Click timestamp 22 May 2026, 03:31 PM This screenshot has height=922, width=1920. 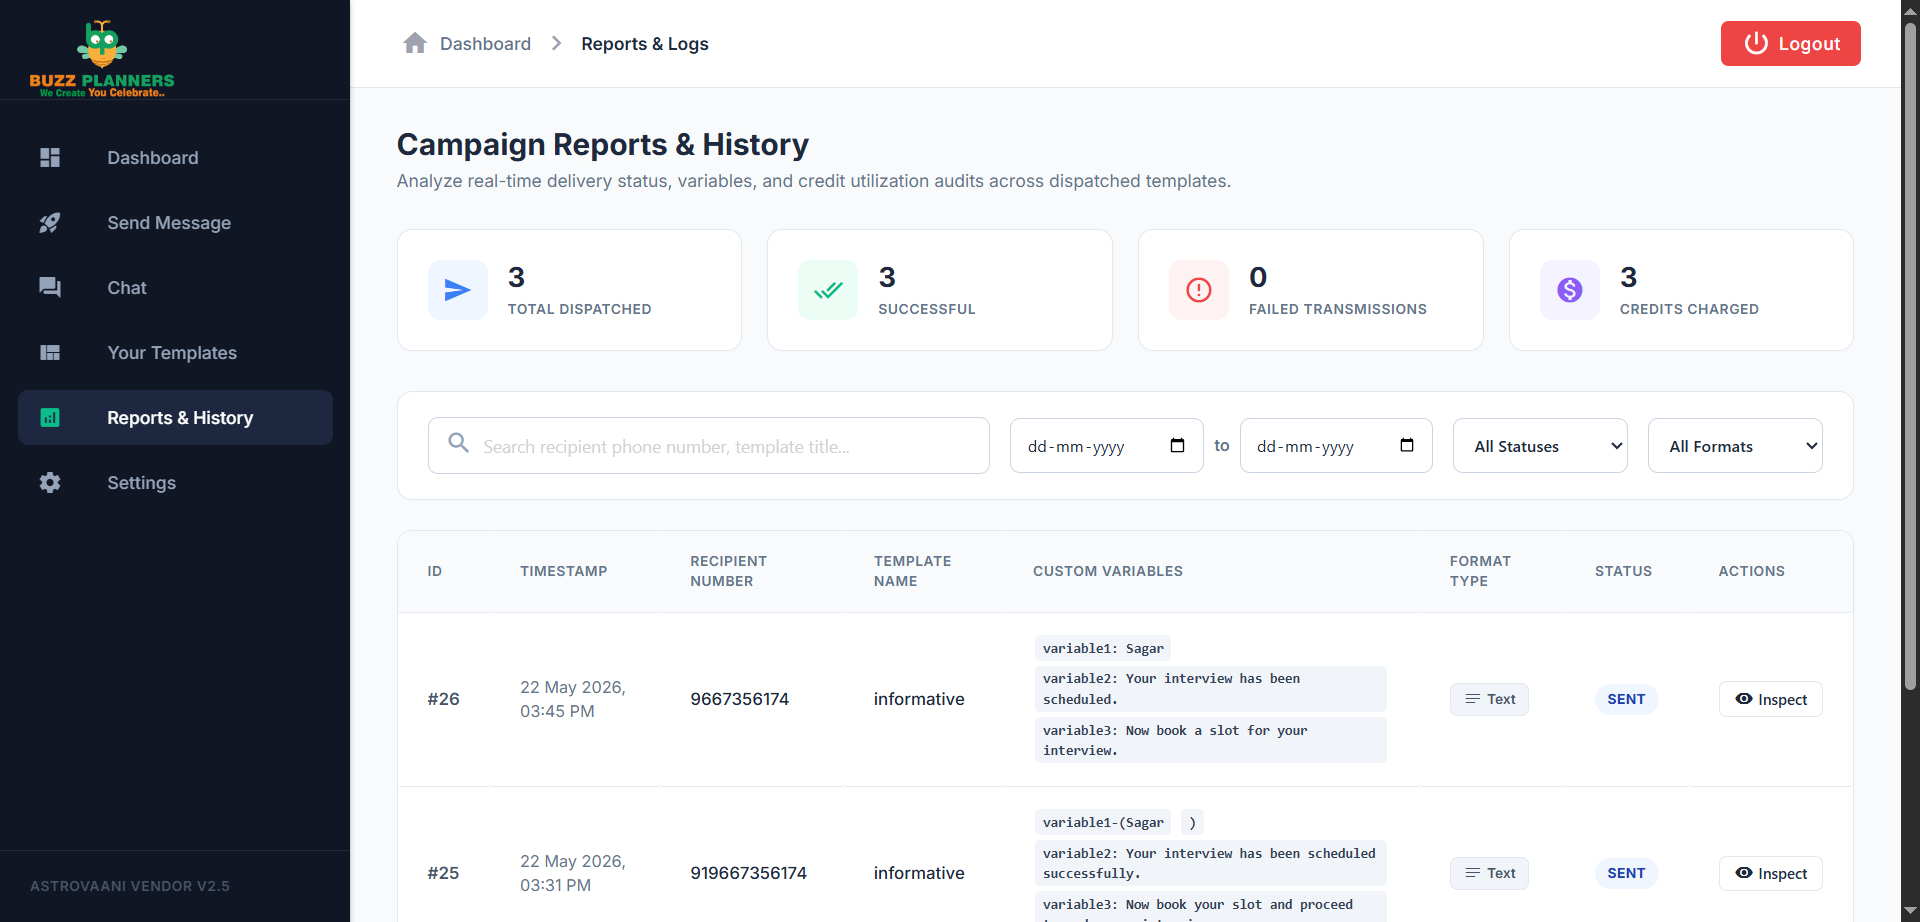(573, 873)
